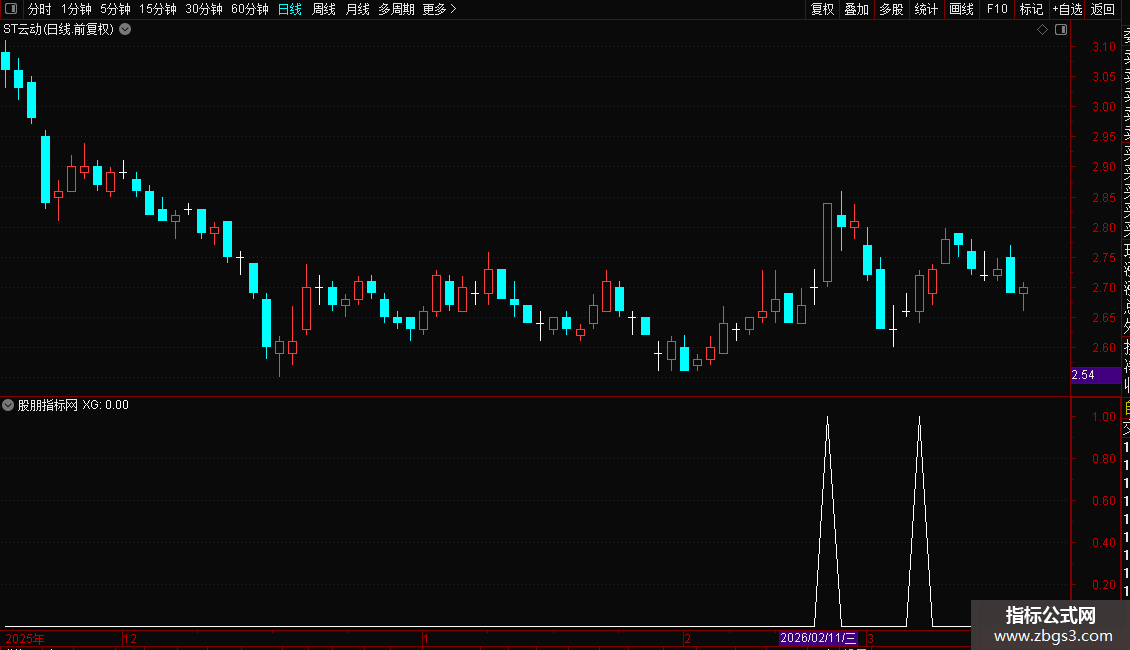Open F10 company information
Viewport: 1130px width, 650px height.
coord(997,9)
